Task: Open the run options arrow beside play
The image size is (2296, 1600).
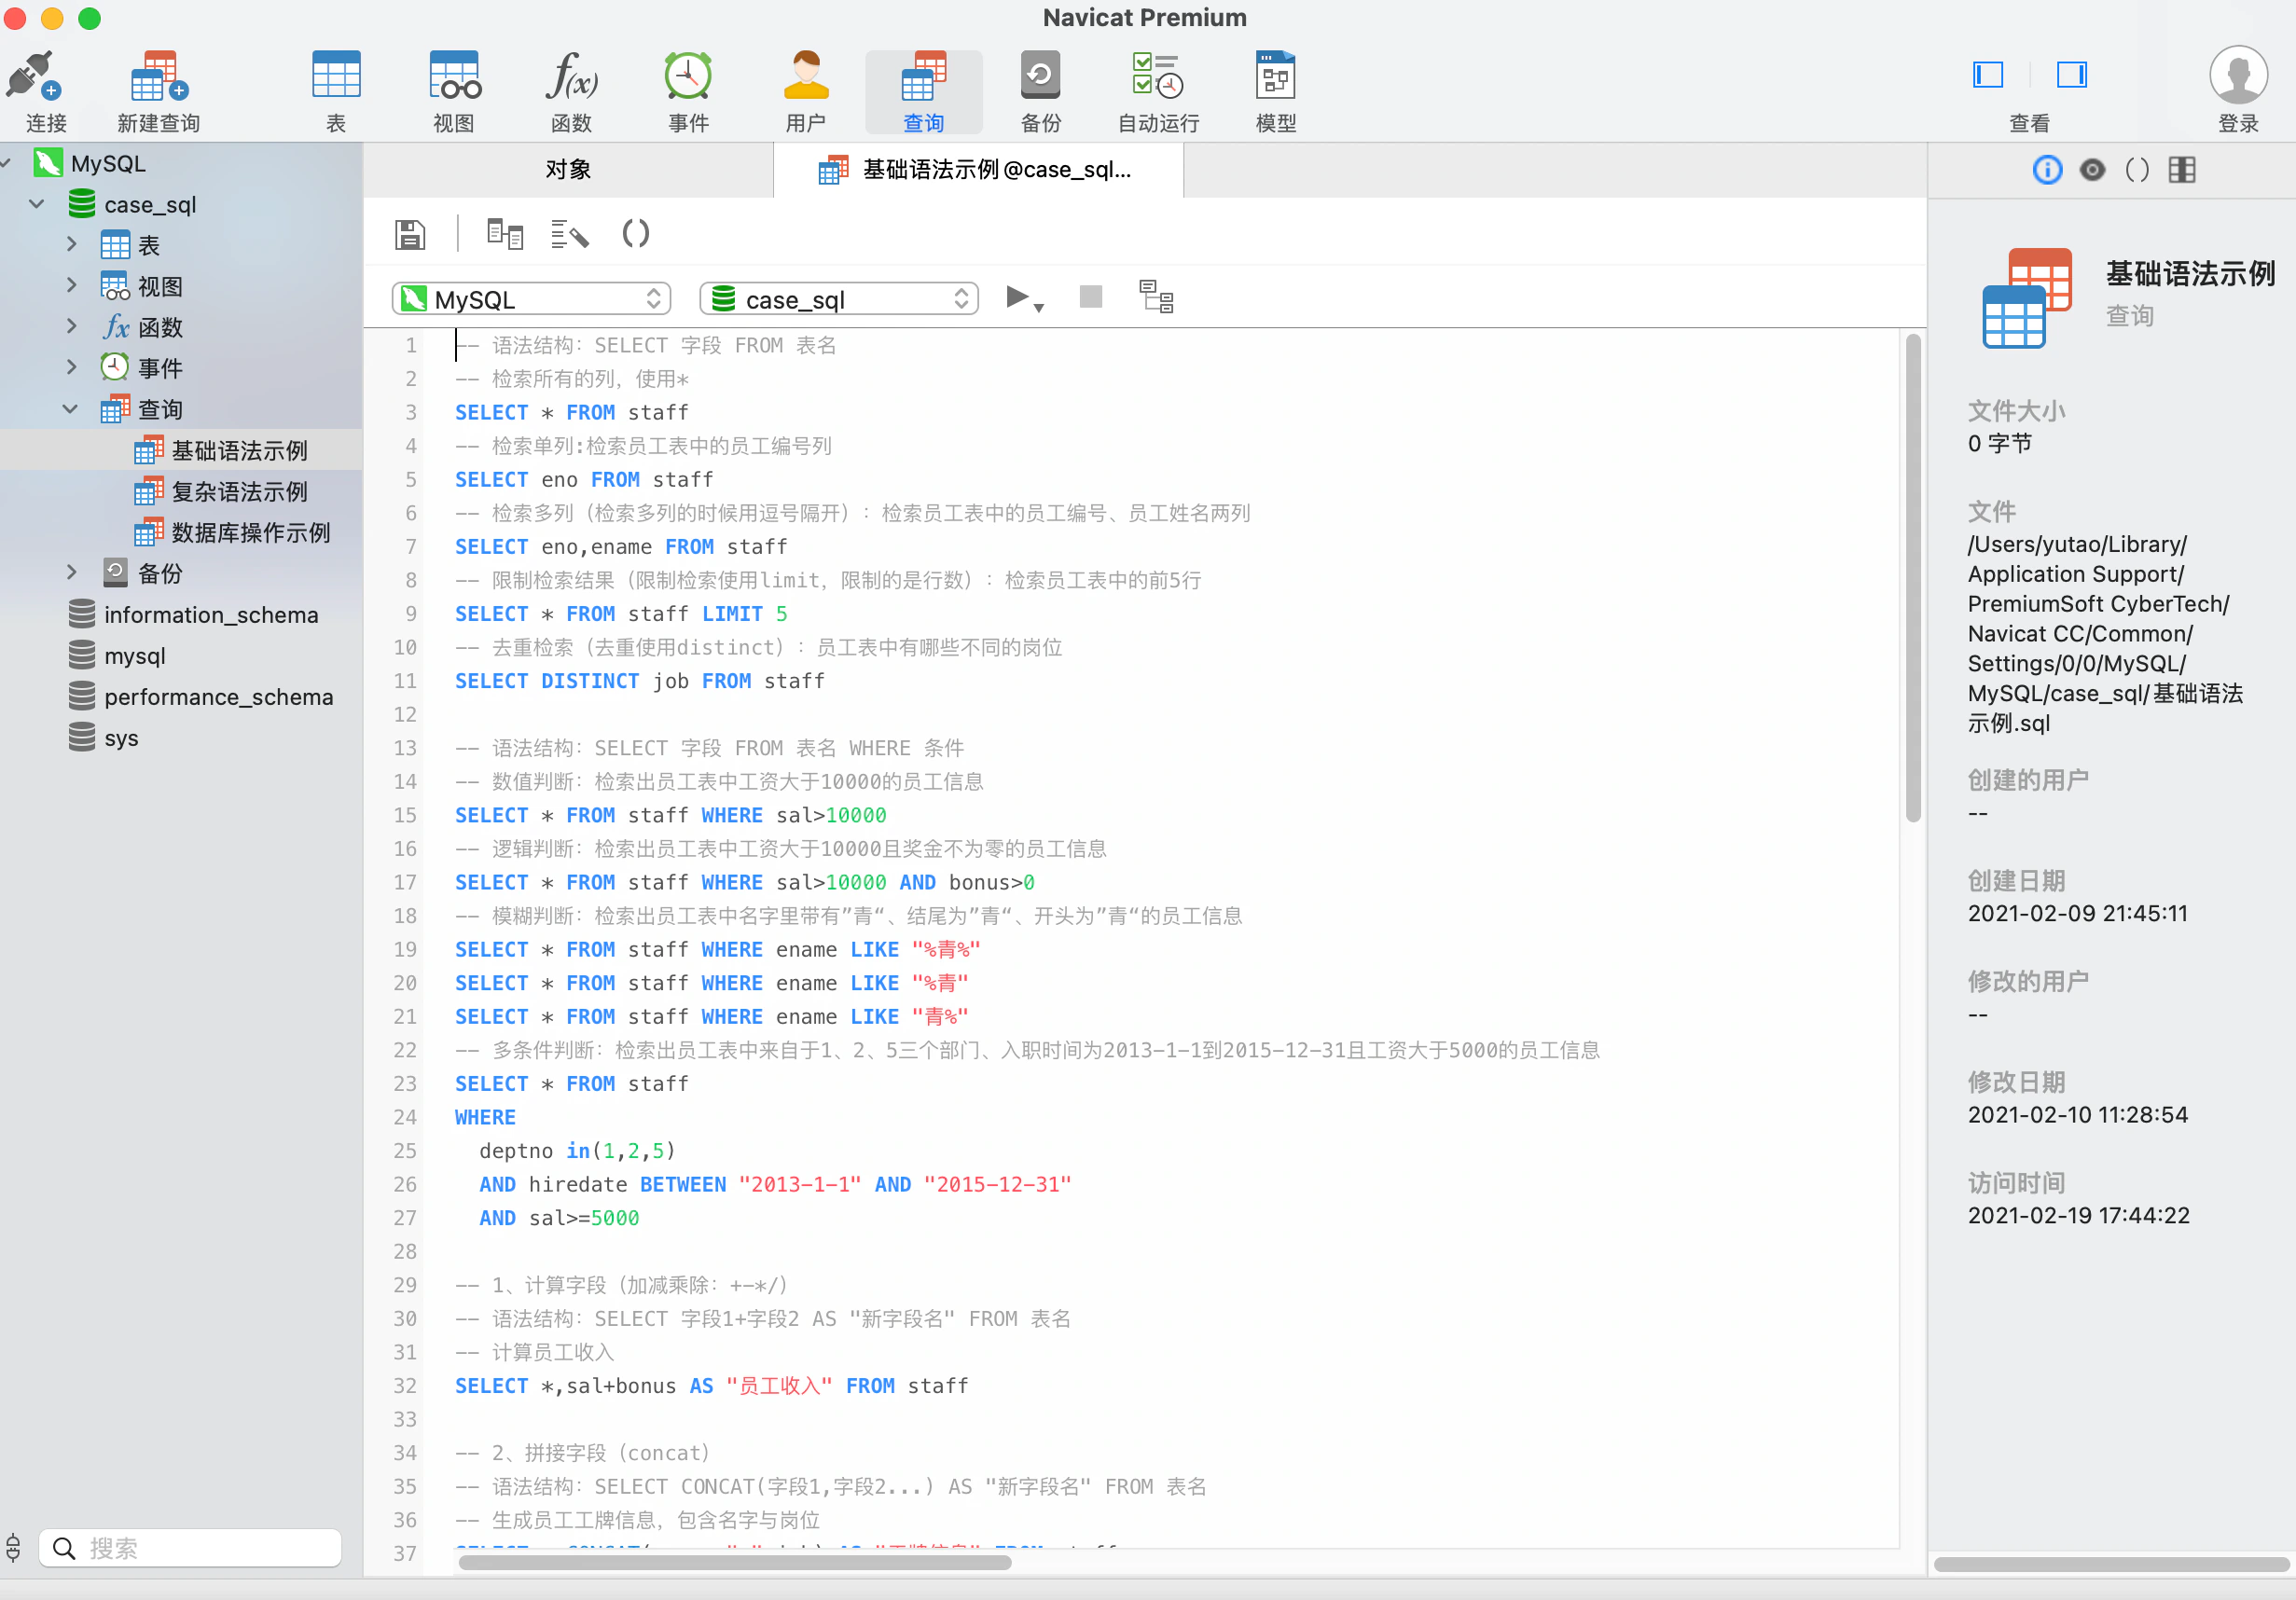Action: pyautogui.click(x=1039, y=307)
